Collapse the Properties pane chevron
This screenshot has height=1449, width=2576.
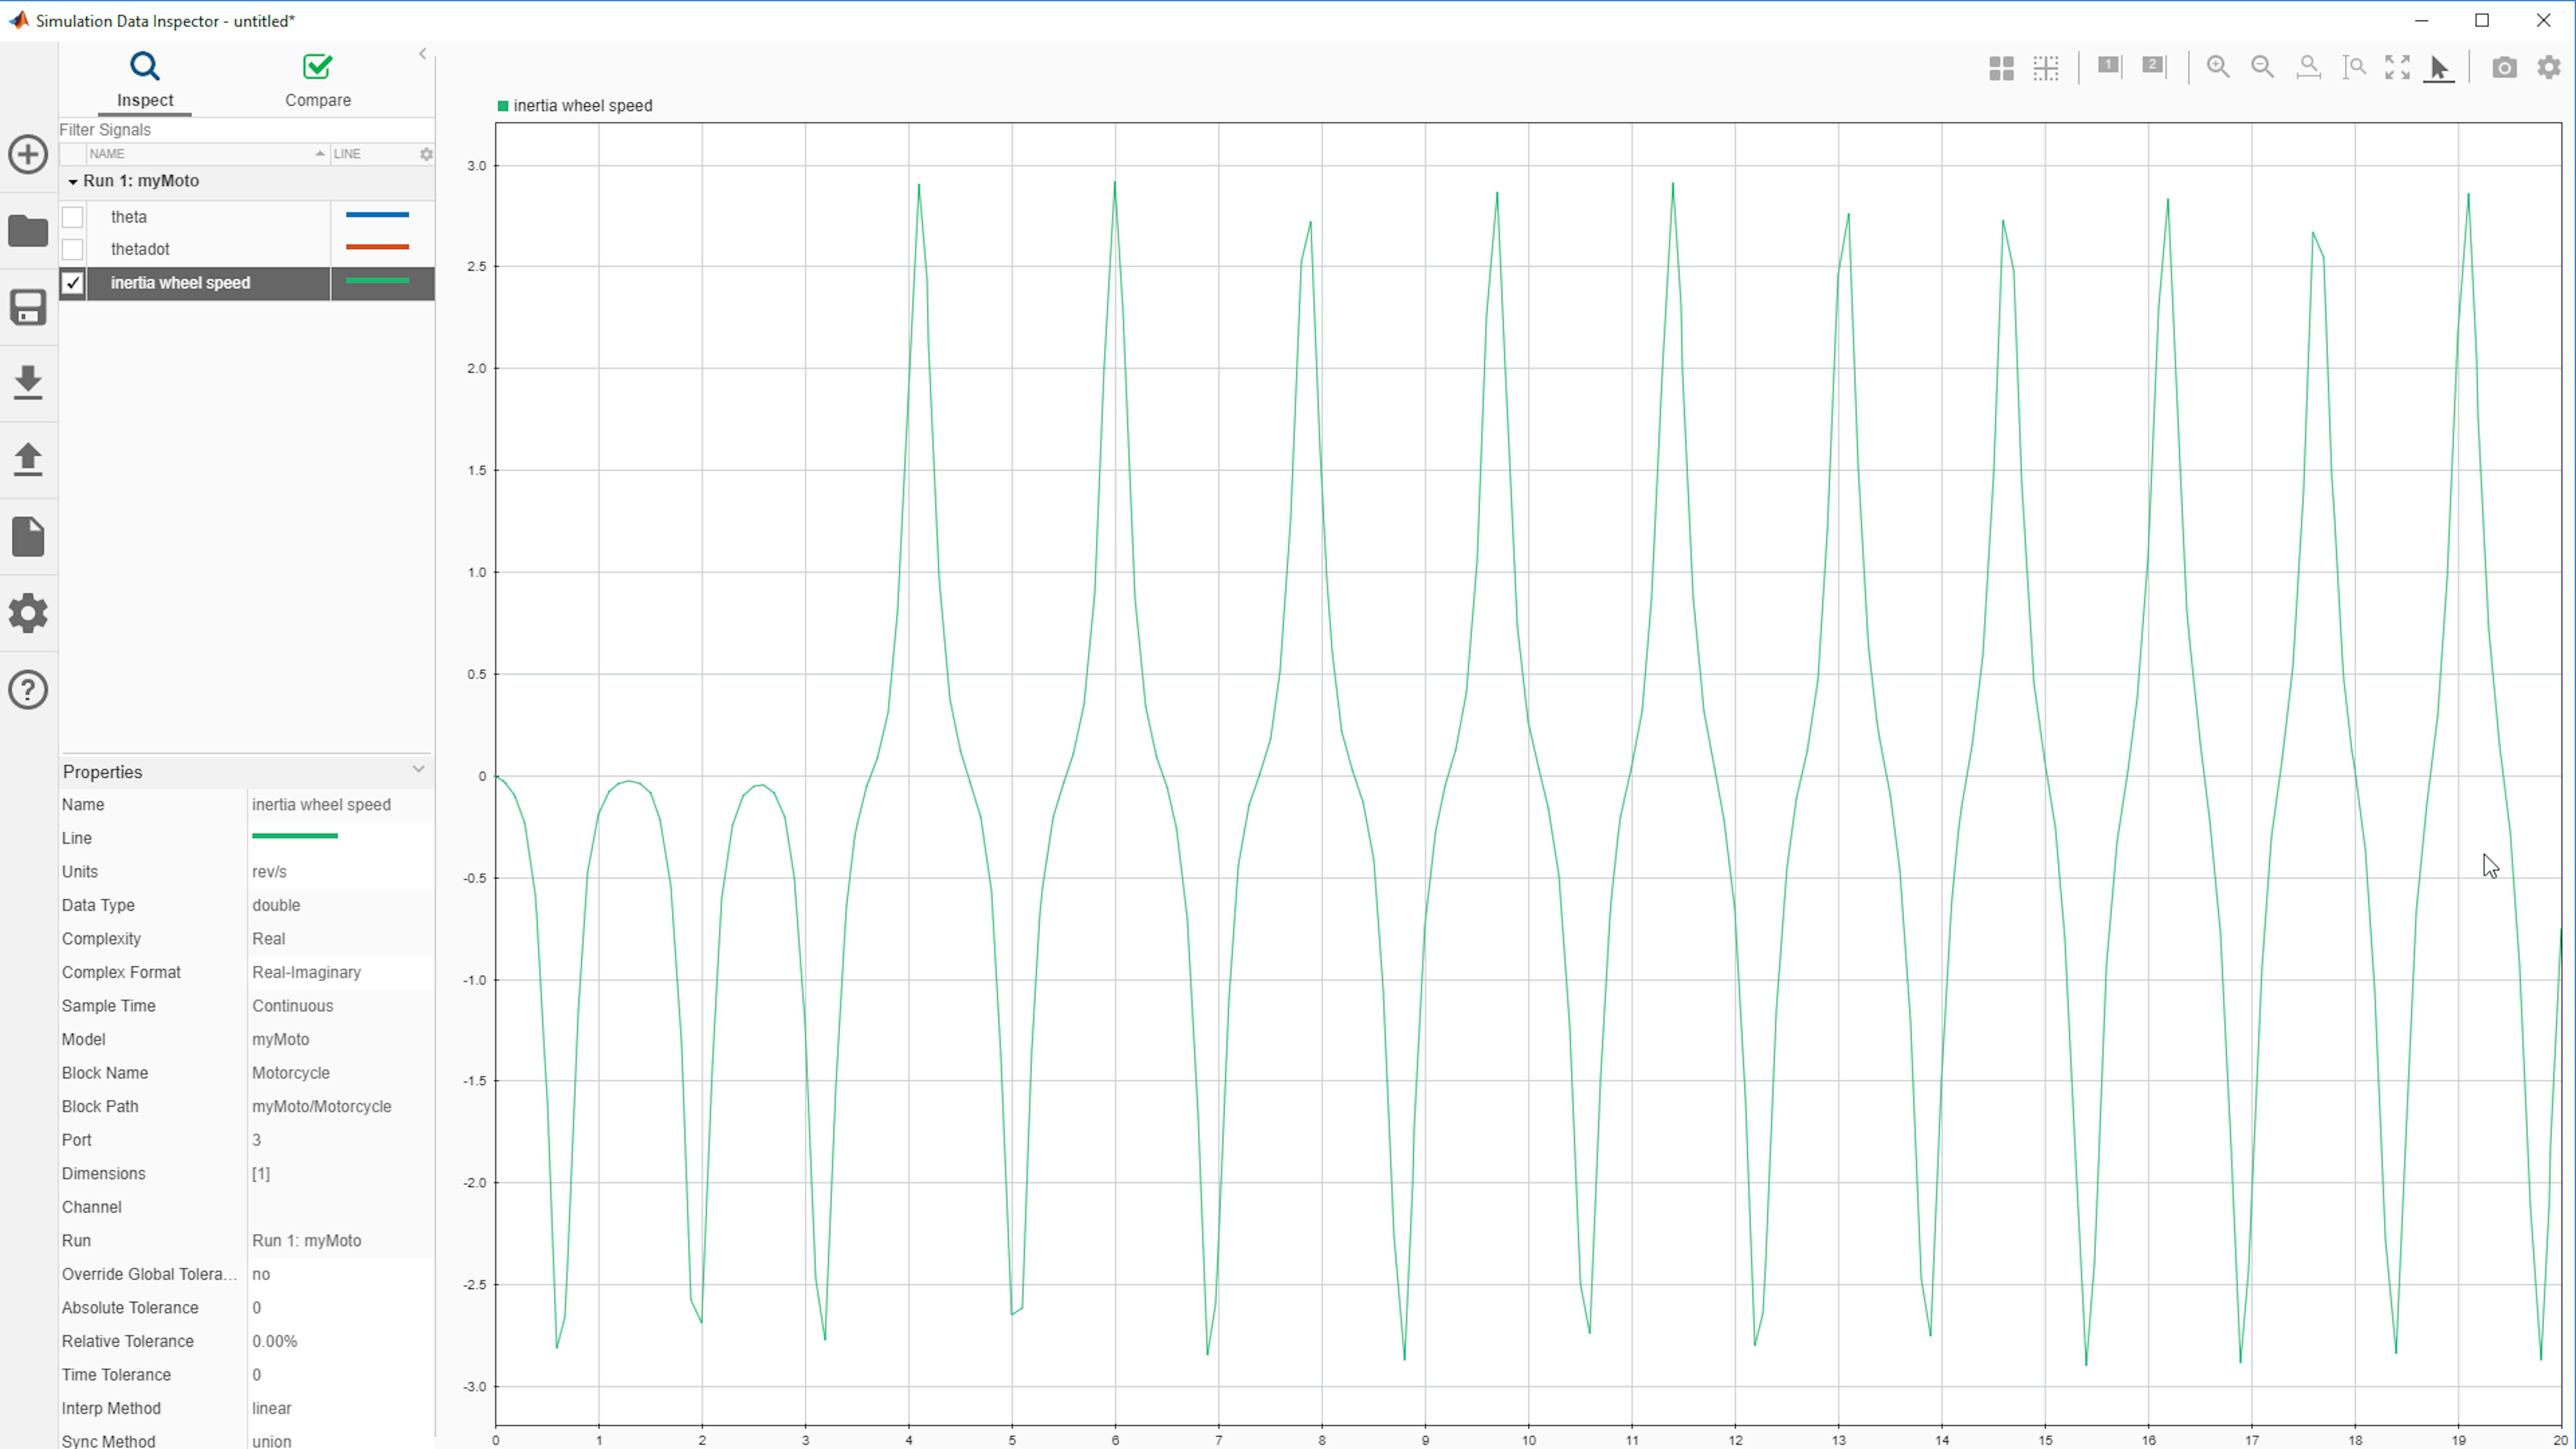418,769
